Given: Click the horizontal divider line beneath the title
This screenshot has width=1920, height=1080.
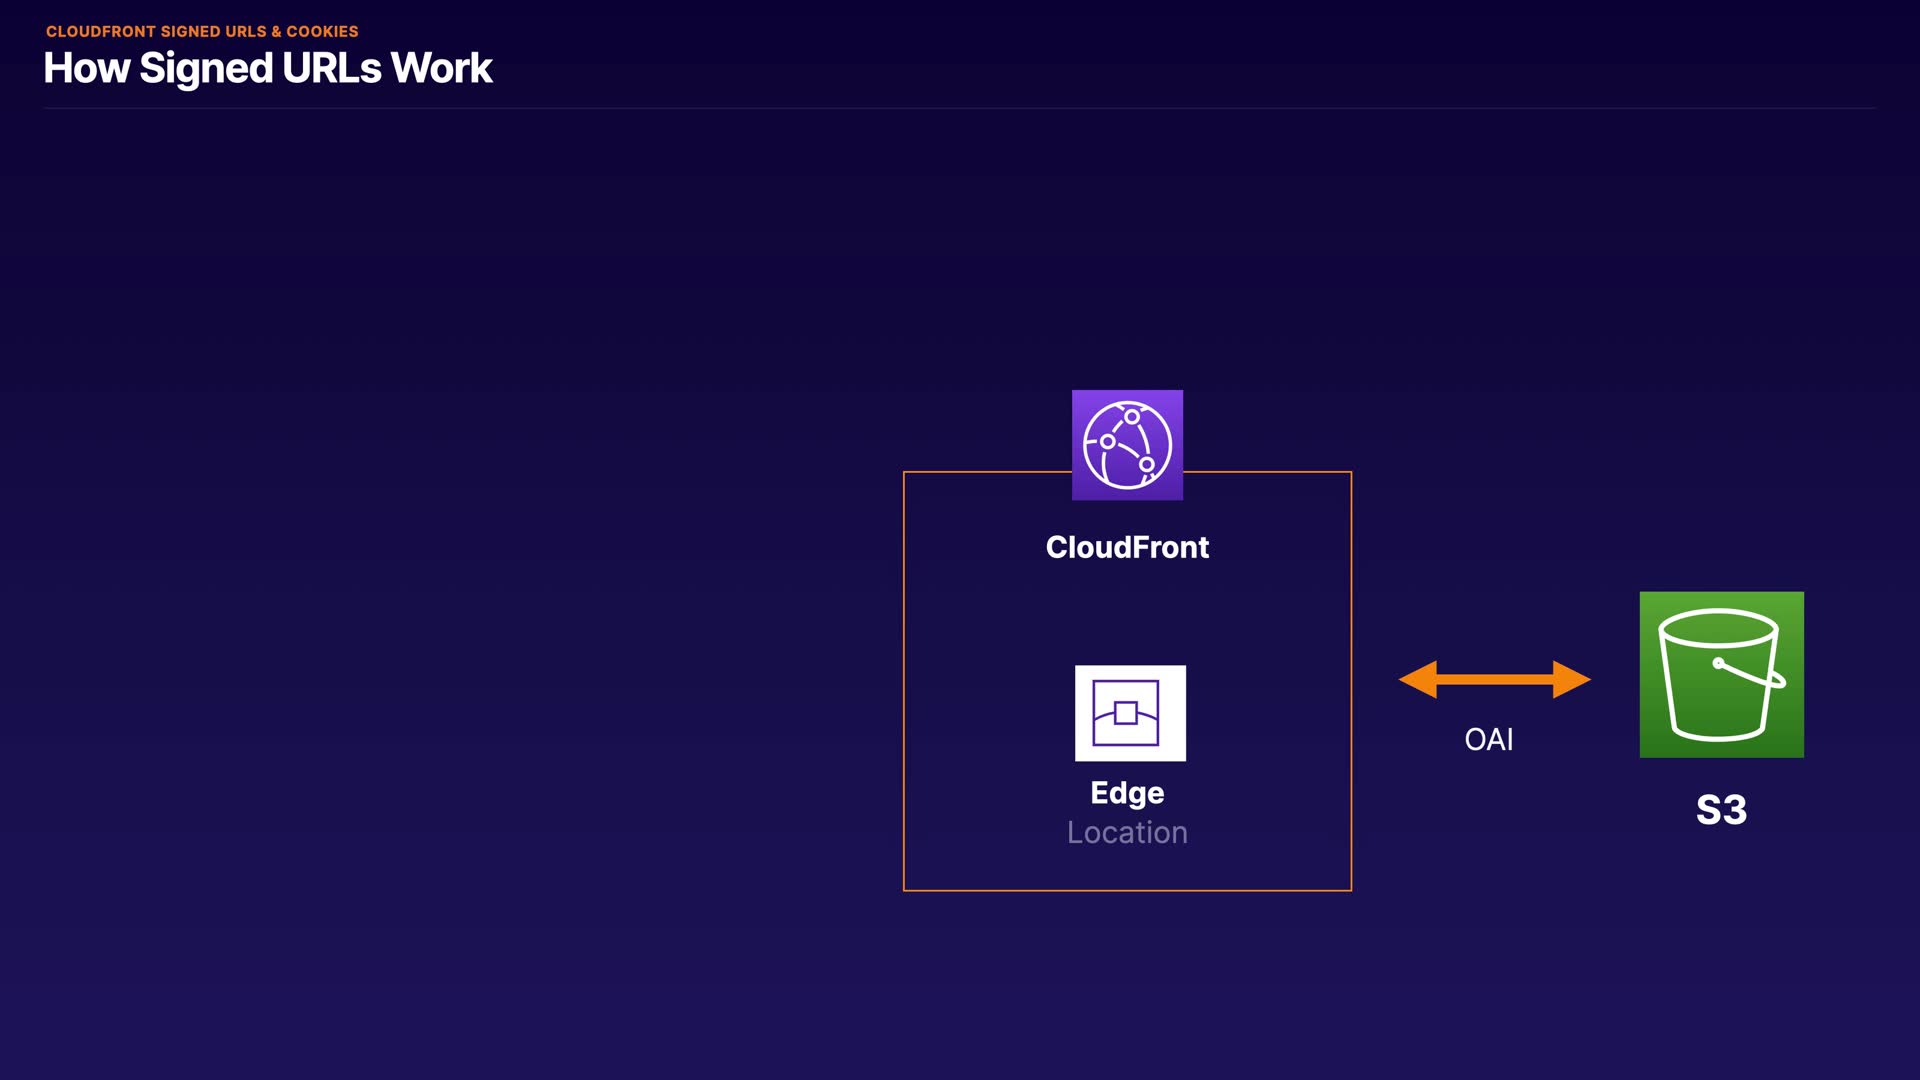Looking at the screenshot, I should pyautogui.click(x=960, y=108).
